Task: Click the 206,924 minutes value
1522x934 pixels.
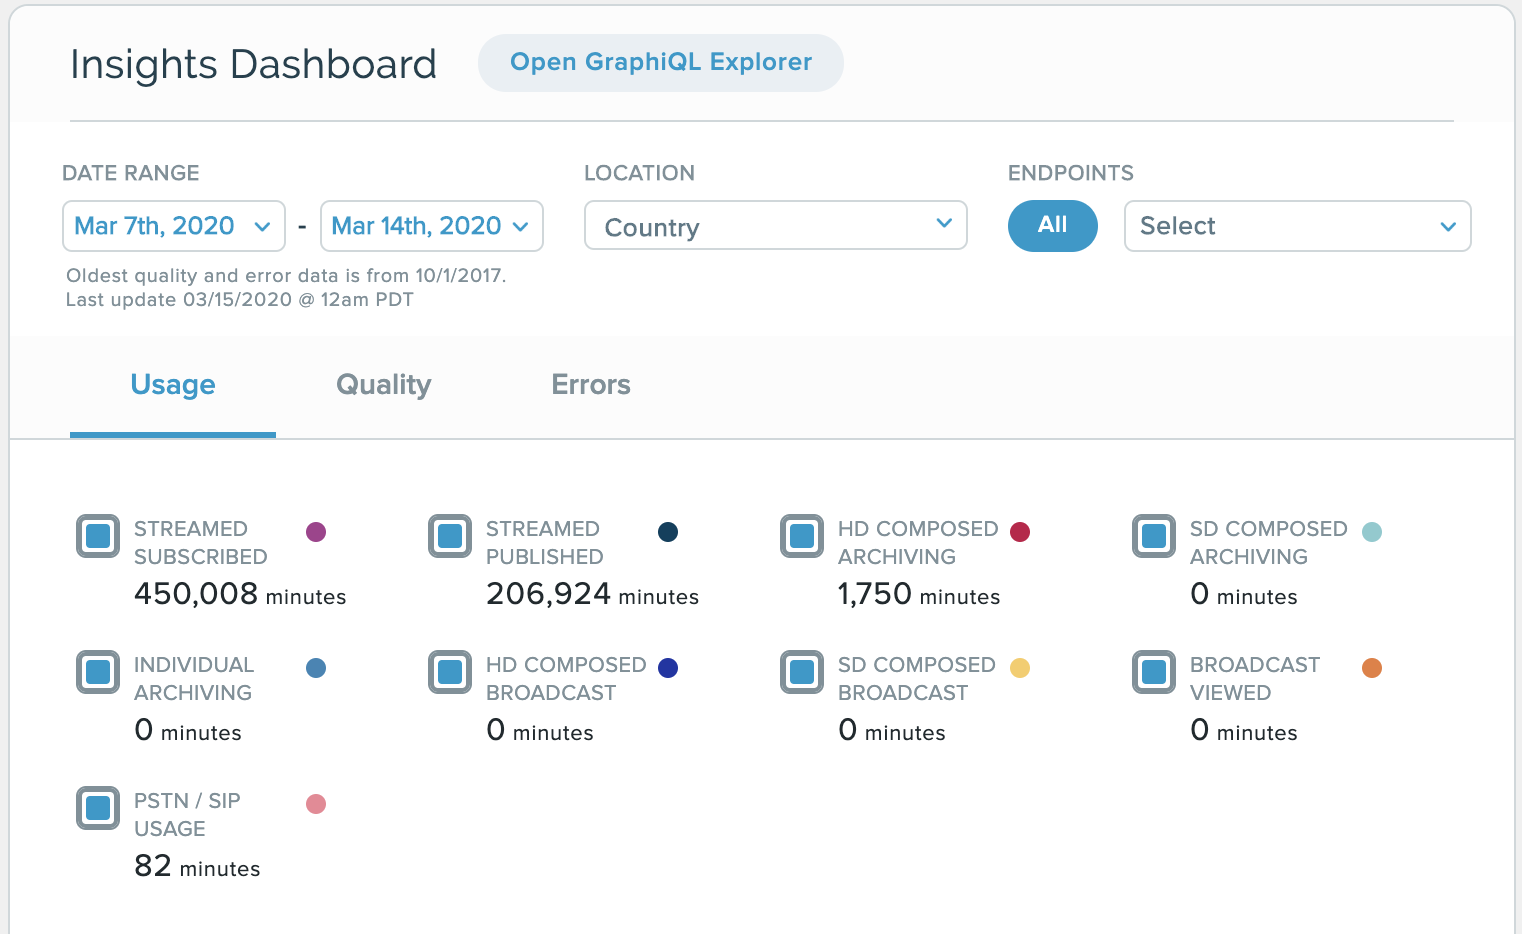Action: [592, 594]
